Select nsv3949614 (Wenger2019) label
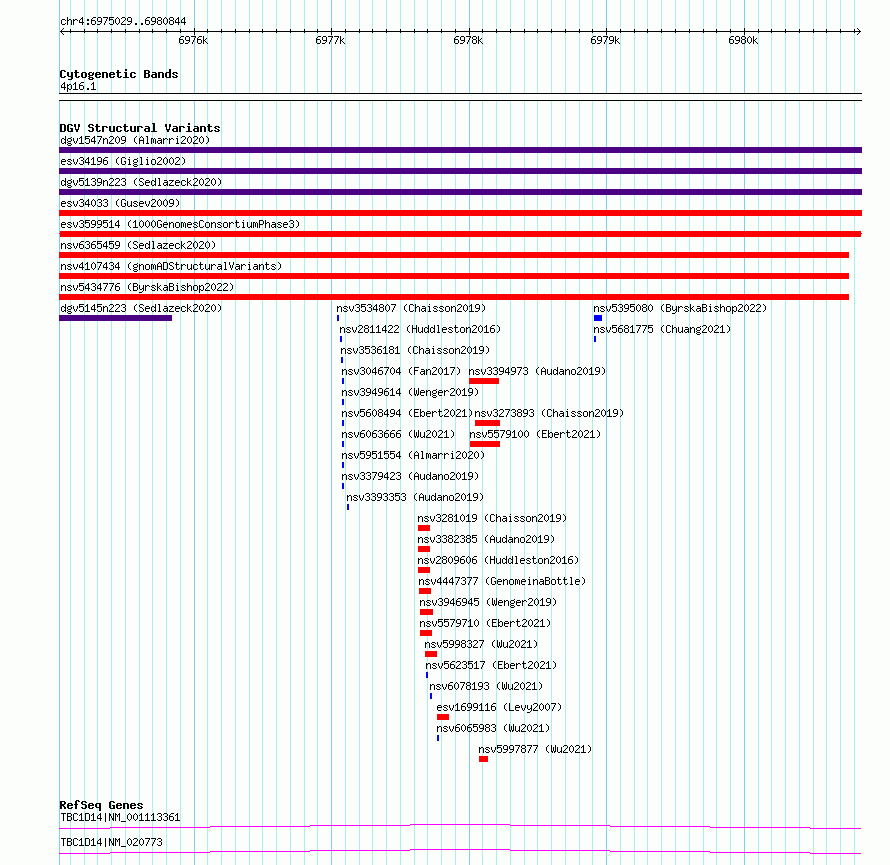Image resolution: width=890 pixels, height=865 pixels. (410, 392)
